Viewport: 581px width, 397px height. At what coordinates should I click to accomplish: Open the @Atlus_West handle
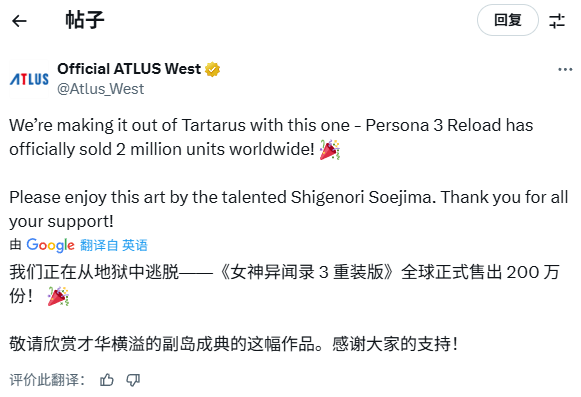click(100, 89)
